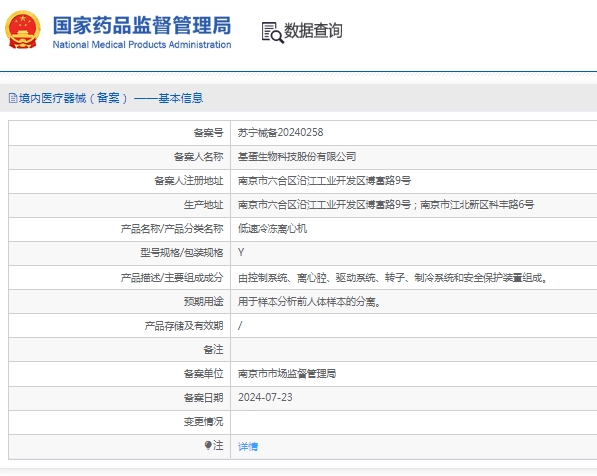Click the storage and validity value /
The image size is (597, 476).
pyautogui.click(x=240, y=326)
